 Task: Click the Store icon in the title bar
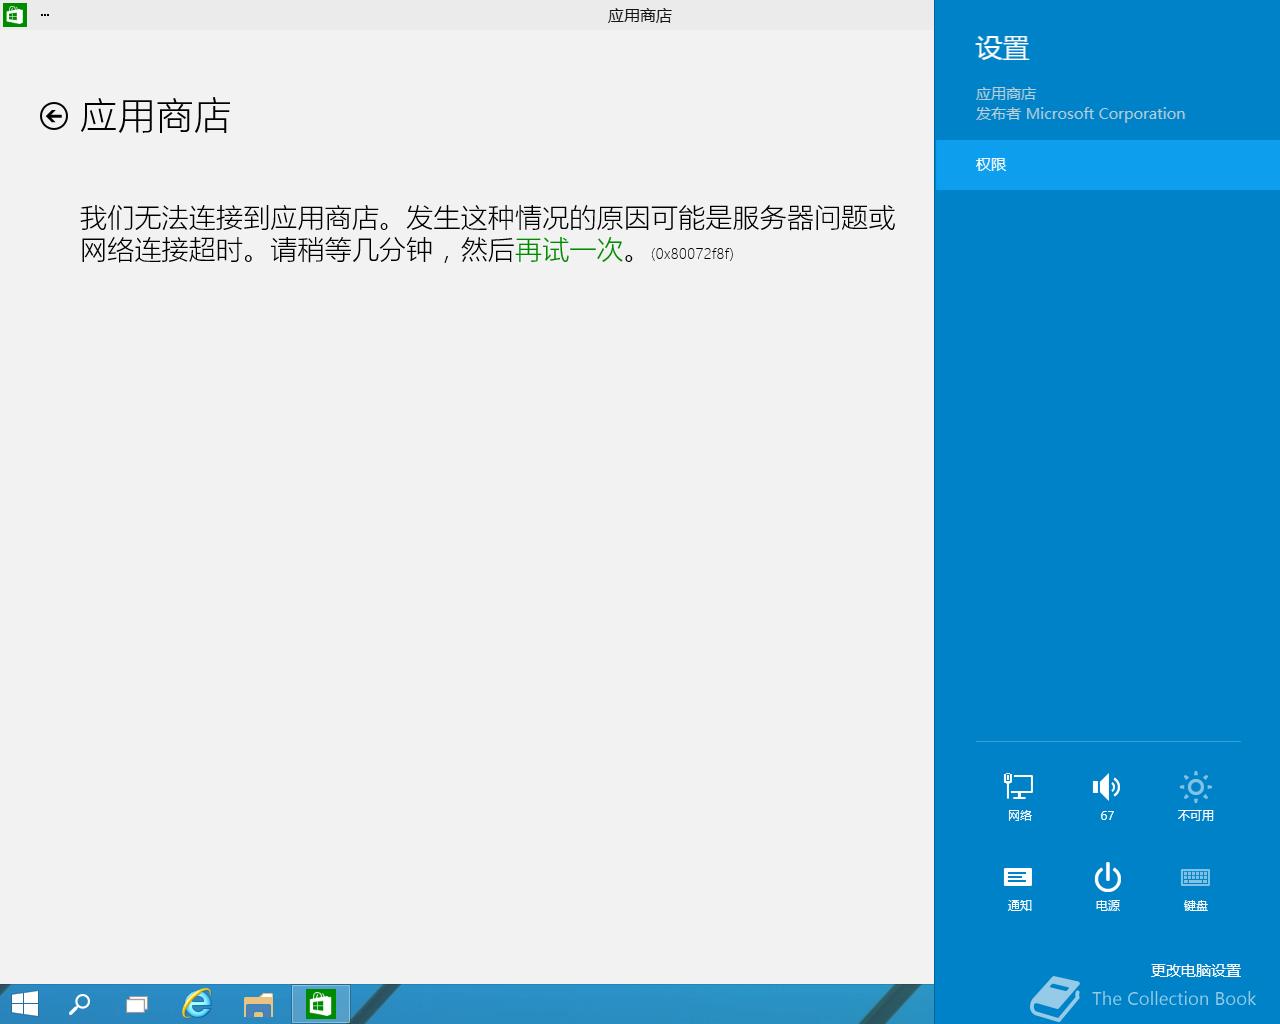(14, 15)
